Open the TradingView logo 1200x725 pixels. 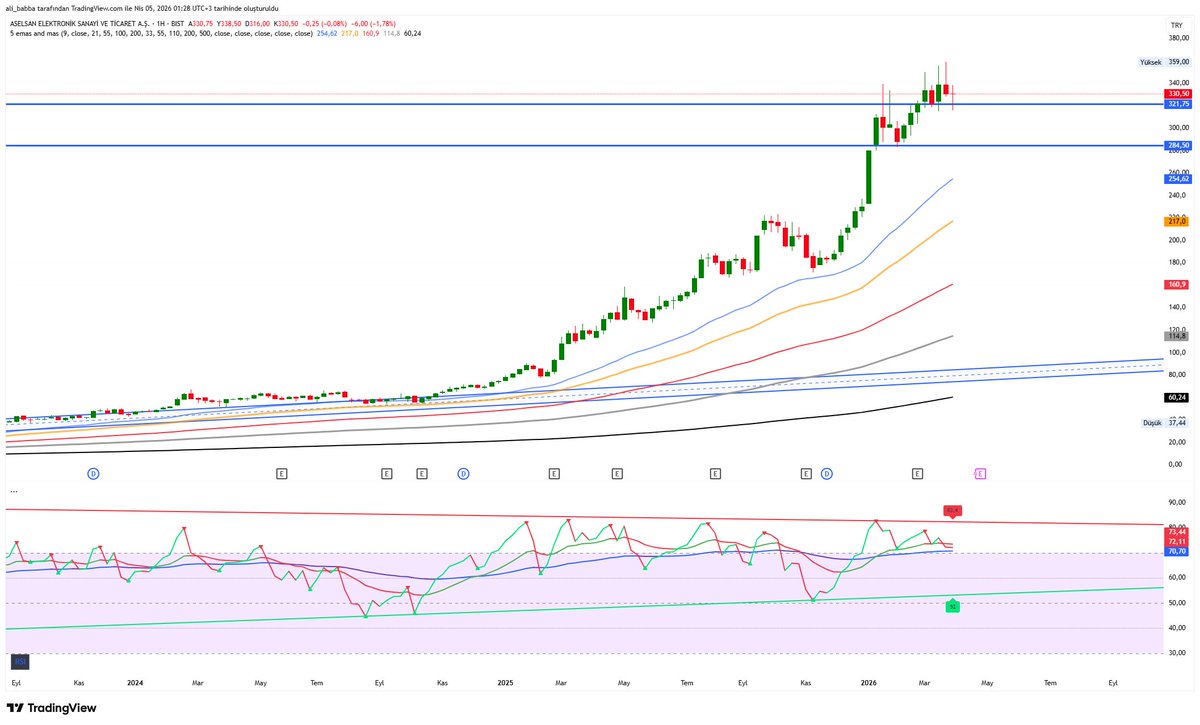pos(52,708)
